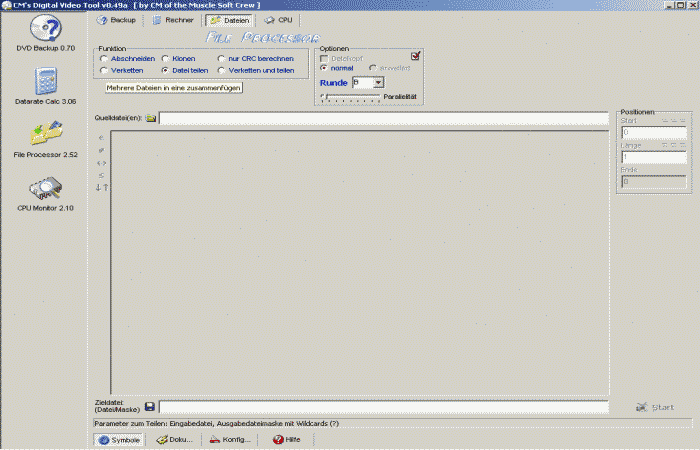Viewport: 700px width, 450px height.
Task: Select the Abschneiden function radio button
Action: click(103, 59)
